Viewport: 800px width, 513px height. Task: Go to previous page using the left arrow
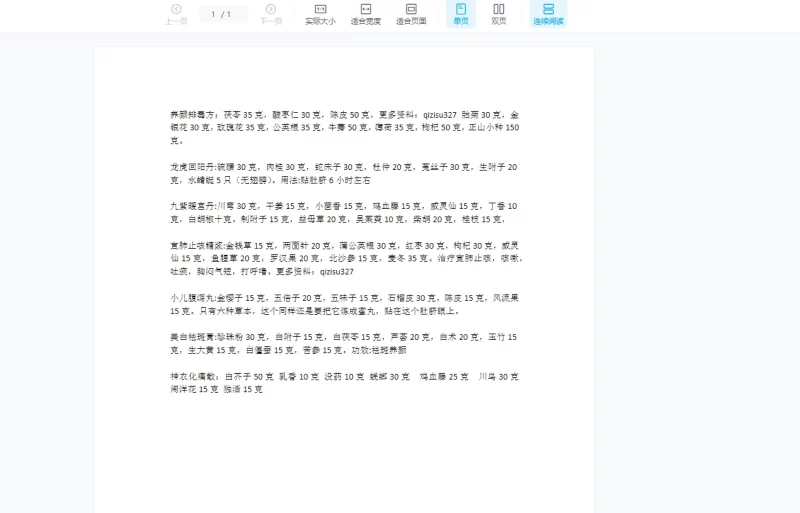pyautogui.click(x=176, y=9)
